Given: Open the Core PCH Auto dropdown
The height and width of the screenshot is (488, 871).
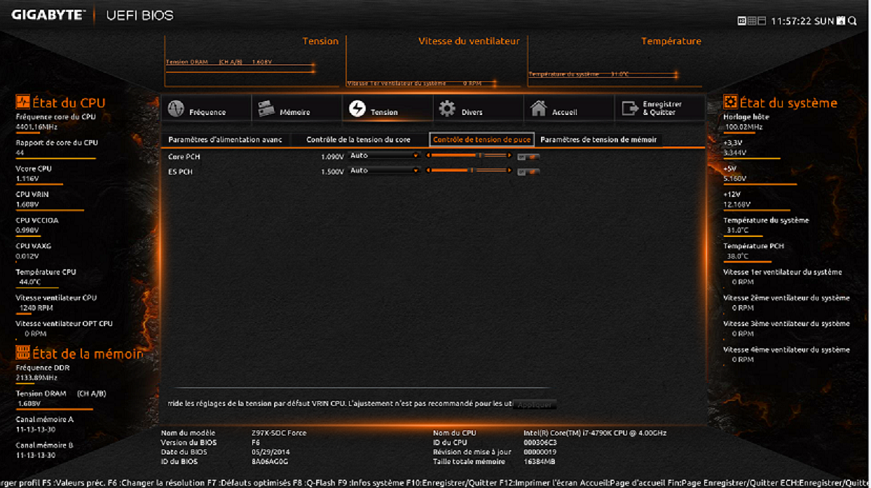Looking at the screenshot, I should pos(384,156).
